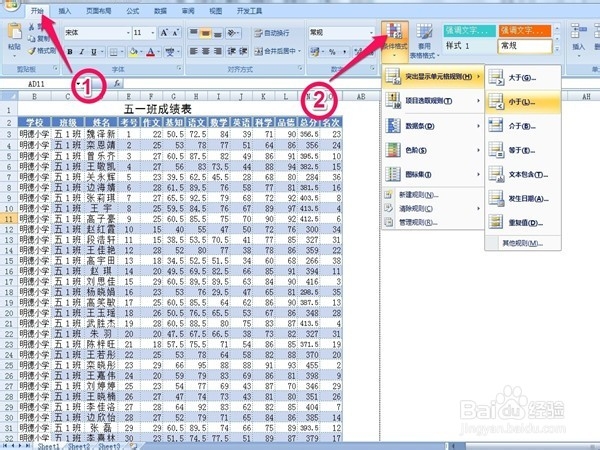Open the 数据 ribbon tab

[160, 11]
